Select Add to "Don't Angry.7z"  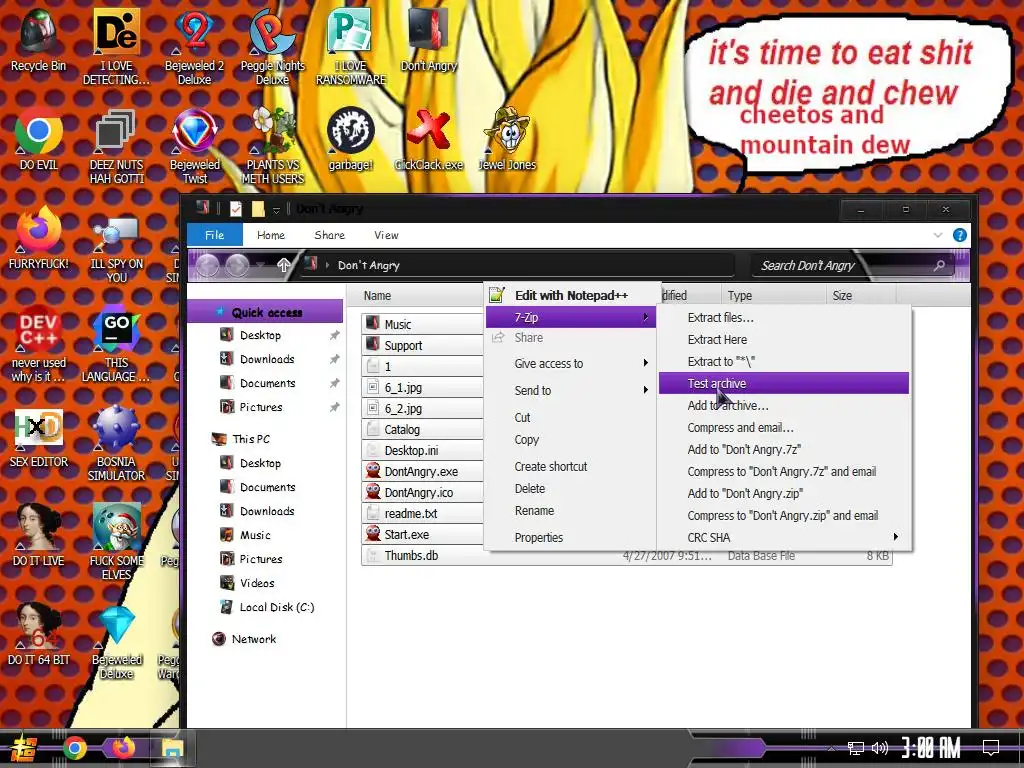coord(784,449)
